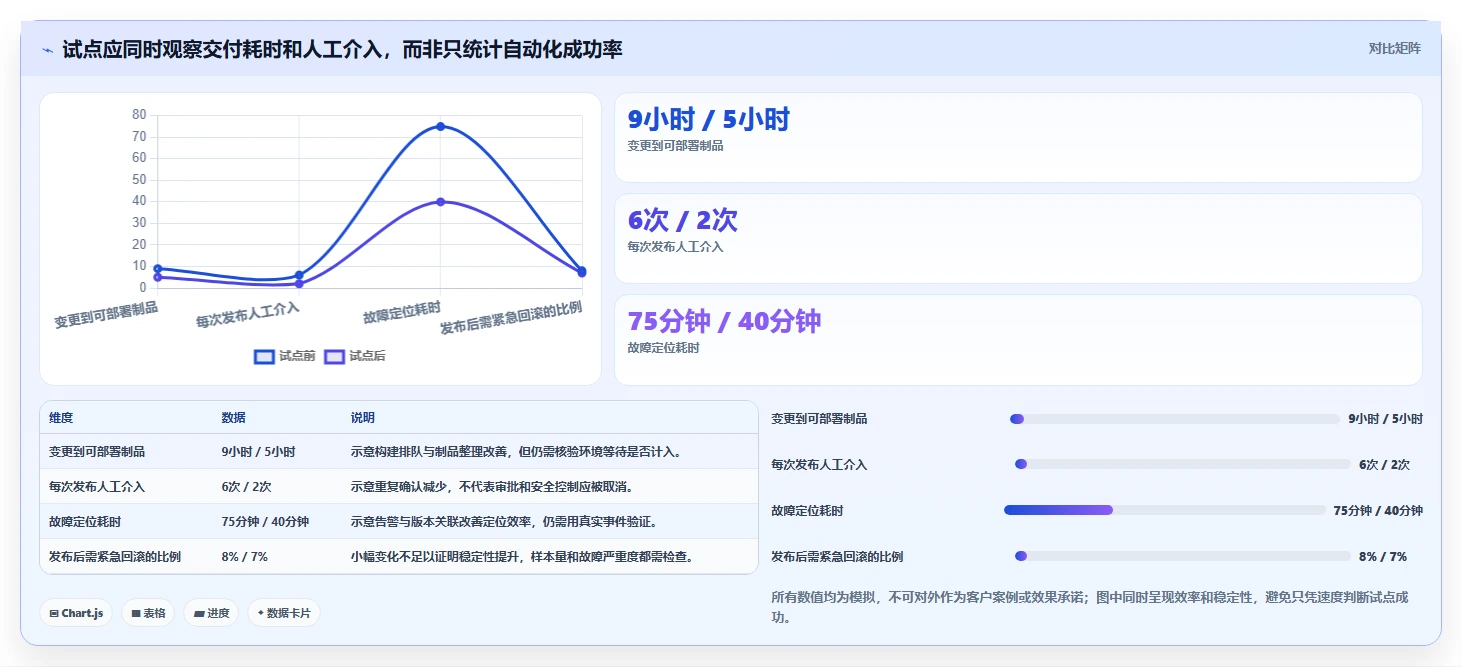Click the 对比矩阵 label in header
Screen dimensions: 1462x667
tap(1394, 48)
